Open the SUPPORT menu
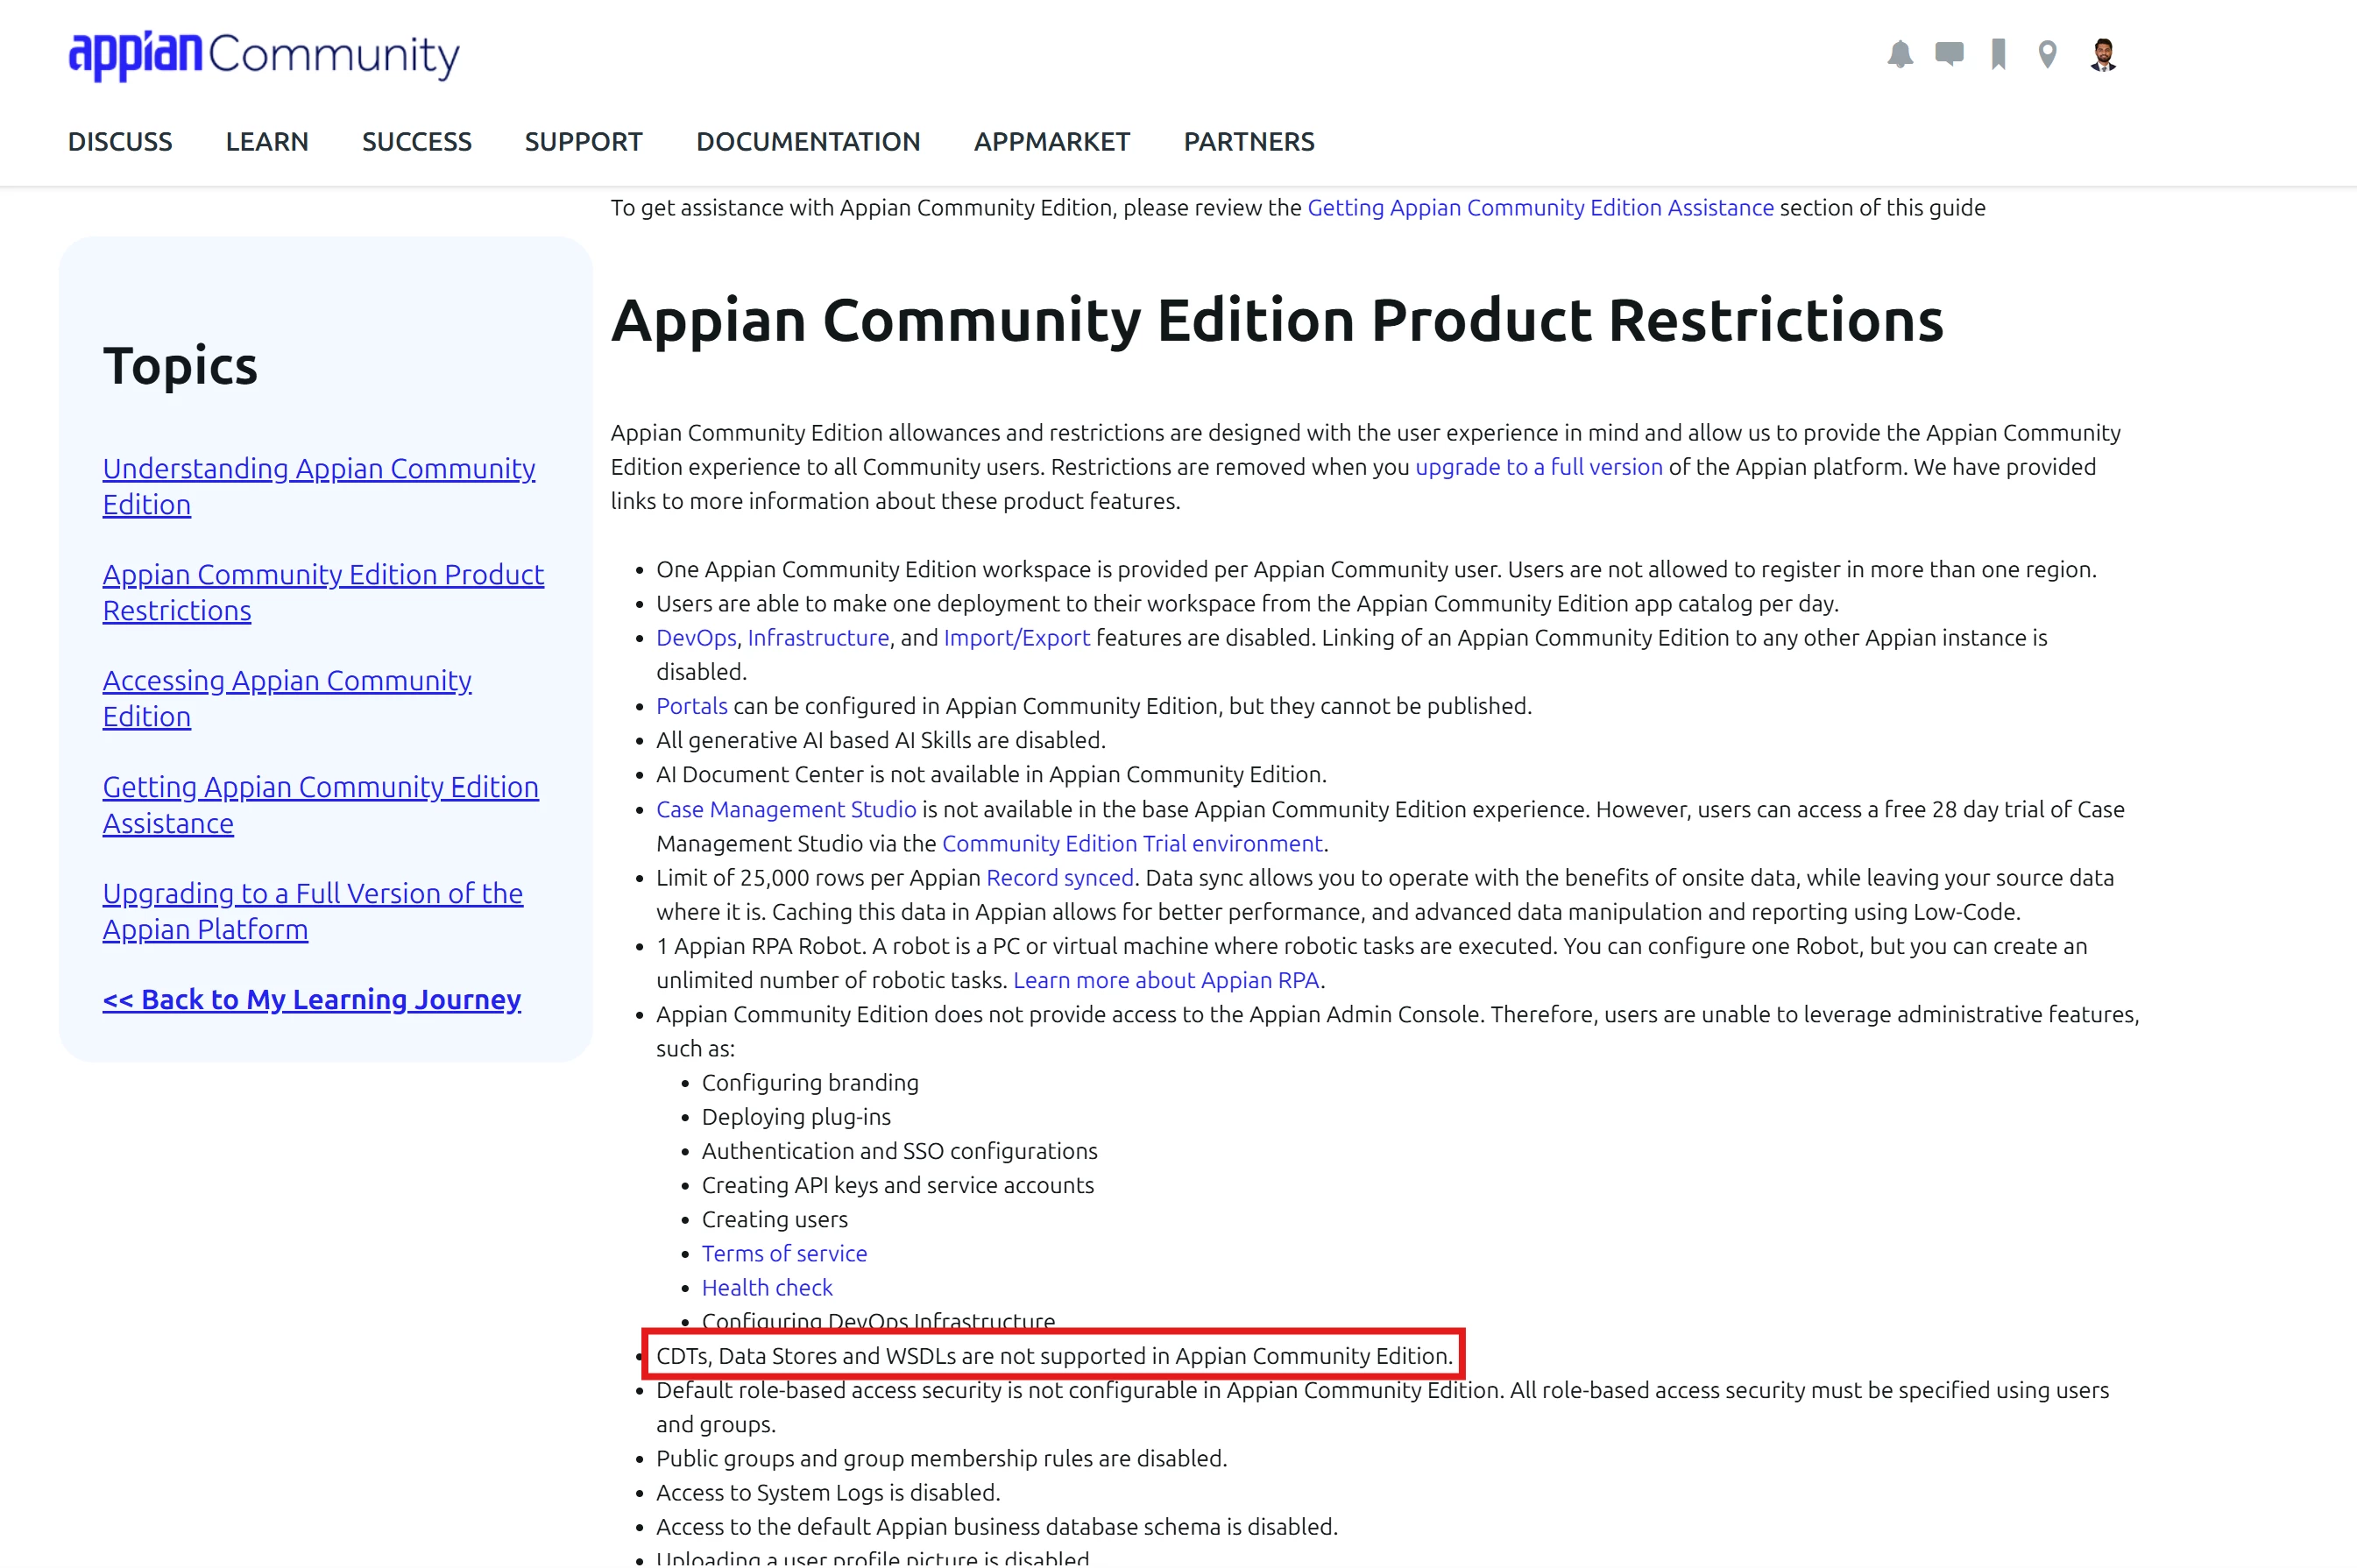Image resolution: width=2357 pixels, height=1568 pixels. [584, 142]
